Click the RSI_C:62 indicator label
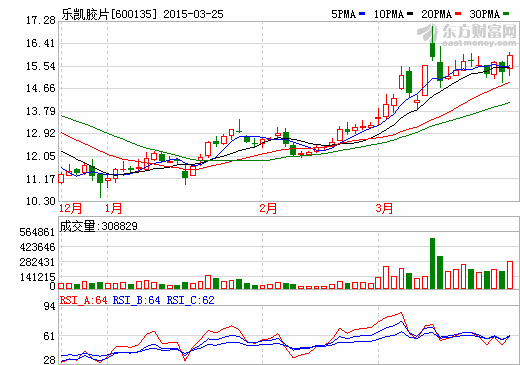The height and width of the screenshot is (365, 520). click(190, 300)
